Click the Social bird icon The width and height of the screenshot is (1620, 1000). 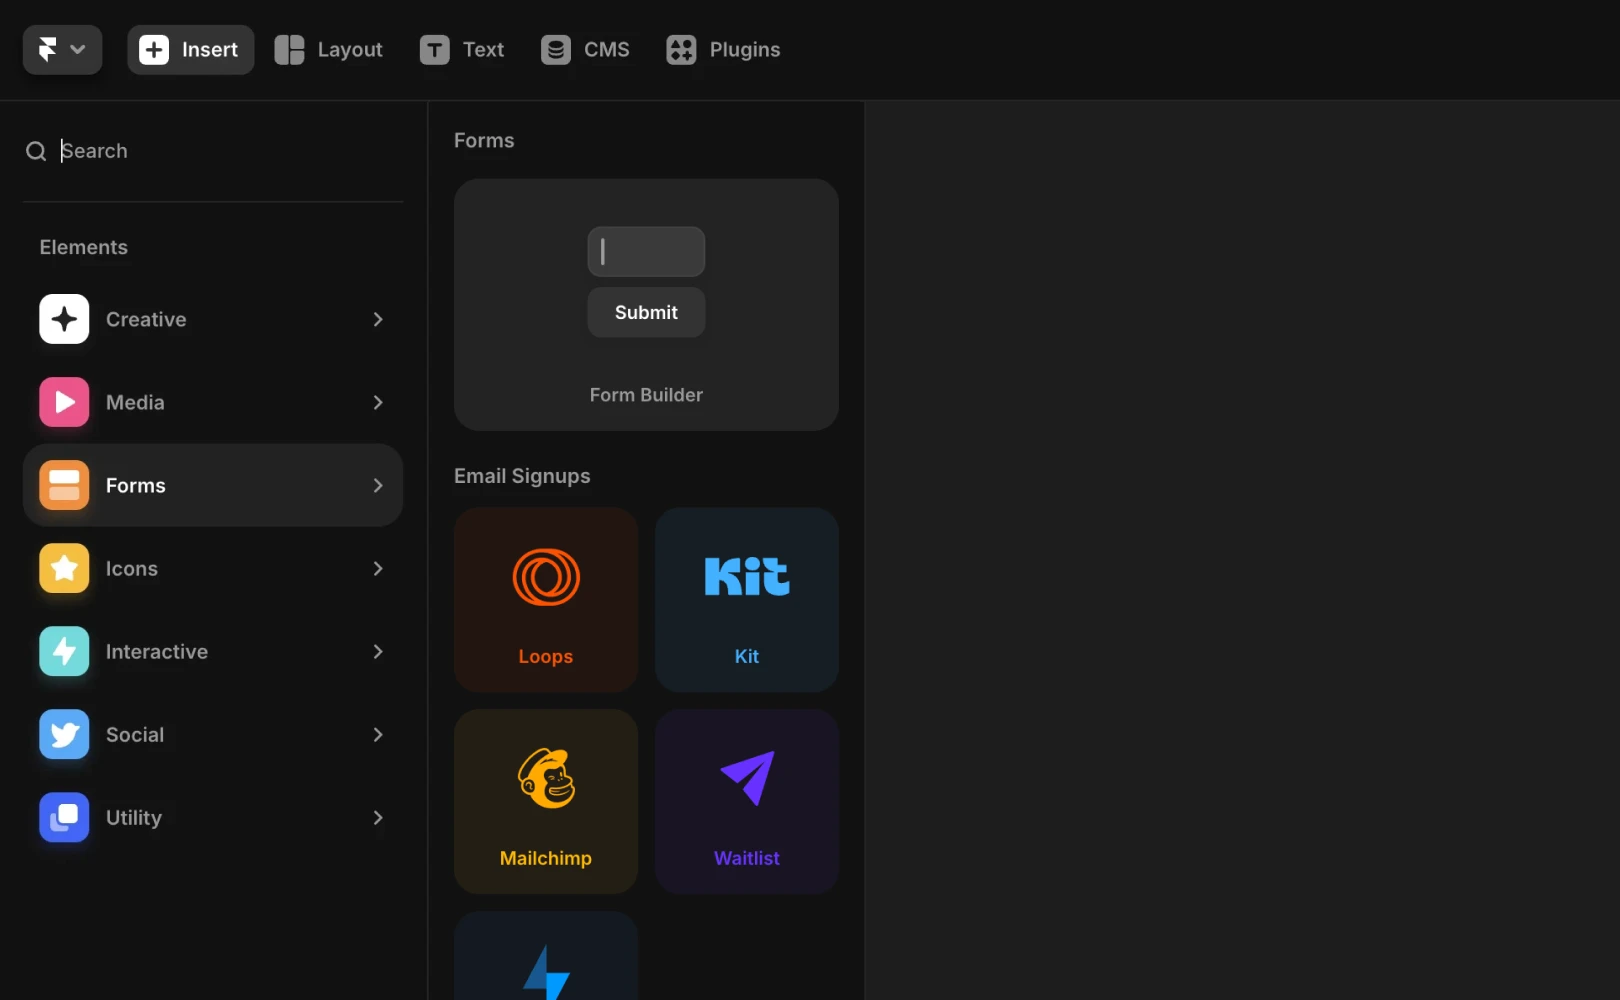[64, 734]
